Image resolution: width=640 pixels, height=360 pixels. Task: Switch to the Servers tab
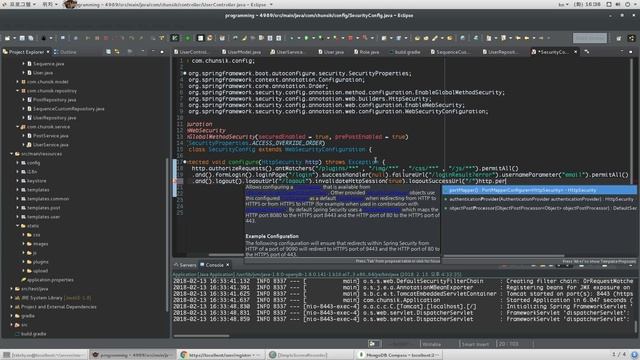pyautogui.click(x=185, y=265)
